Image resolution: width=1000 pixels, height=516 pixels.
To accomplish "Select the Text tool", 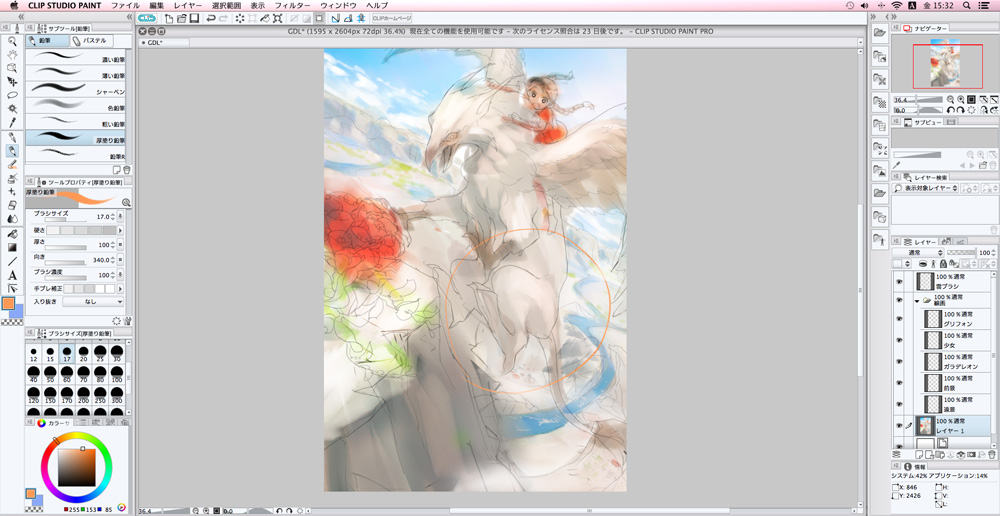I will pyautogui.click(x=12, y=276).
